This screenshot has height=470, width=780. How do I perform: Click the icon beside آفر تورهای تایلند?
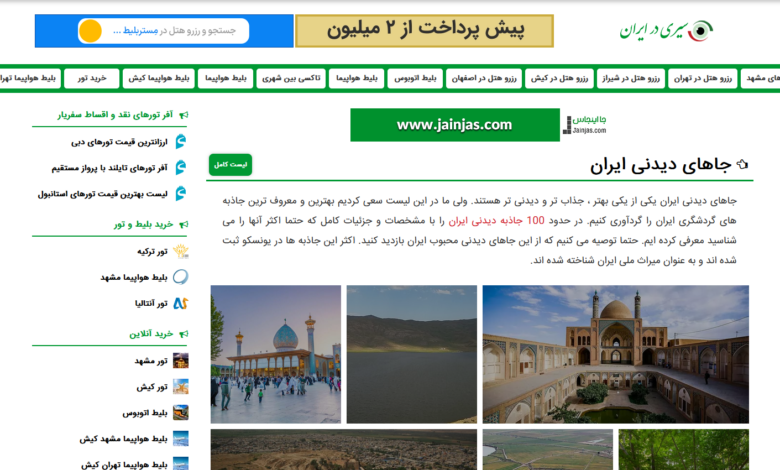point(180,168)
